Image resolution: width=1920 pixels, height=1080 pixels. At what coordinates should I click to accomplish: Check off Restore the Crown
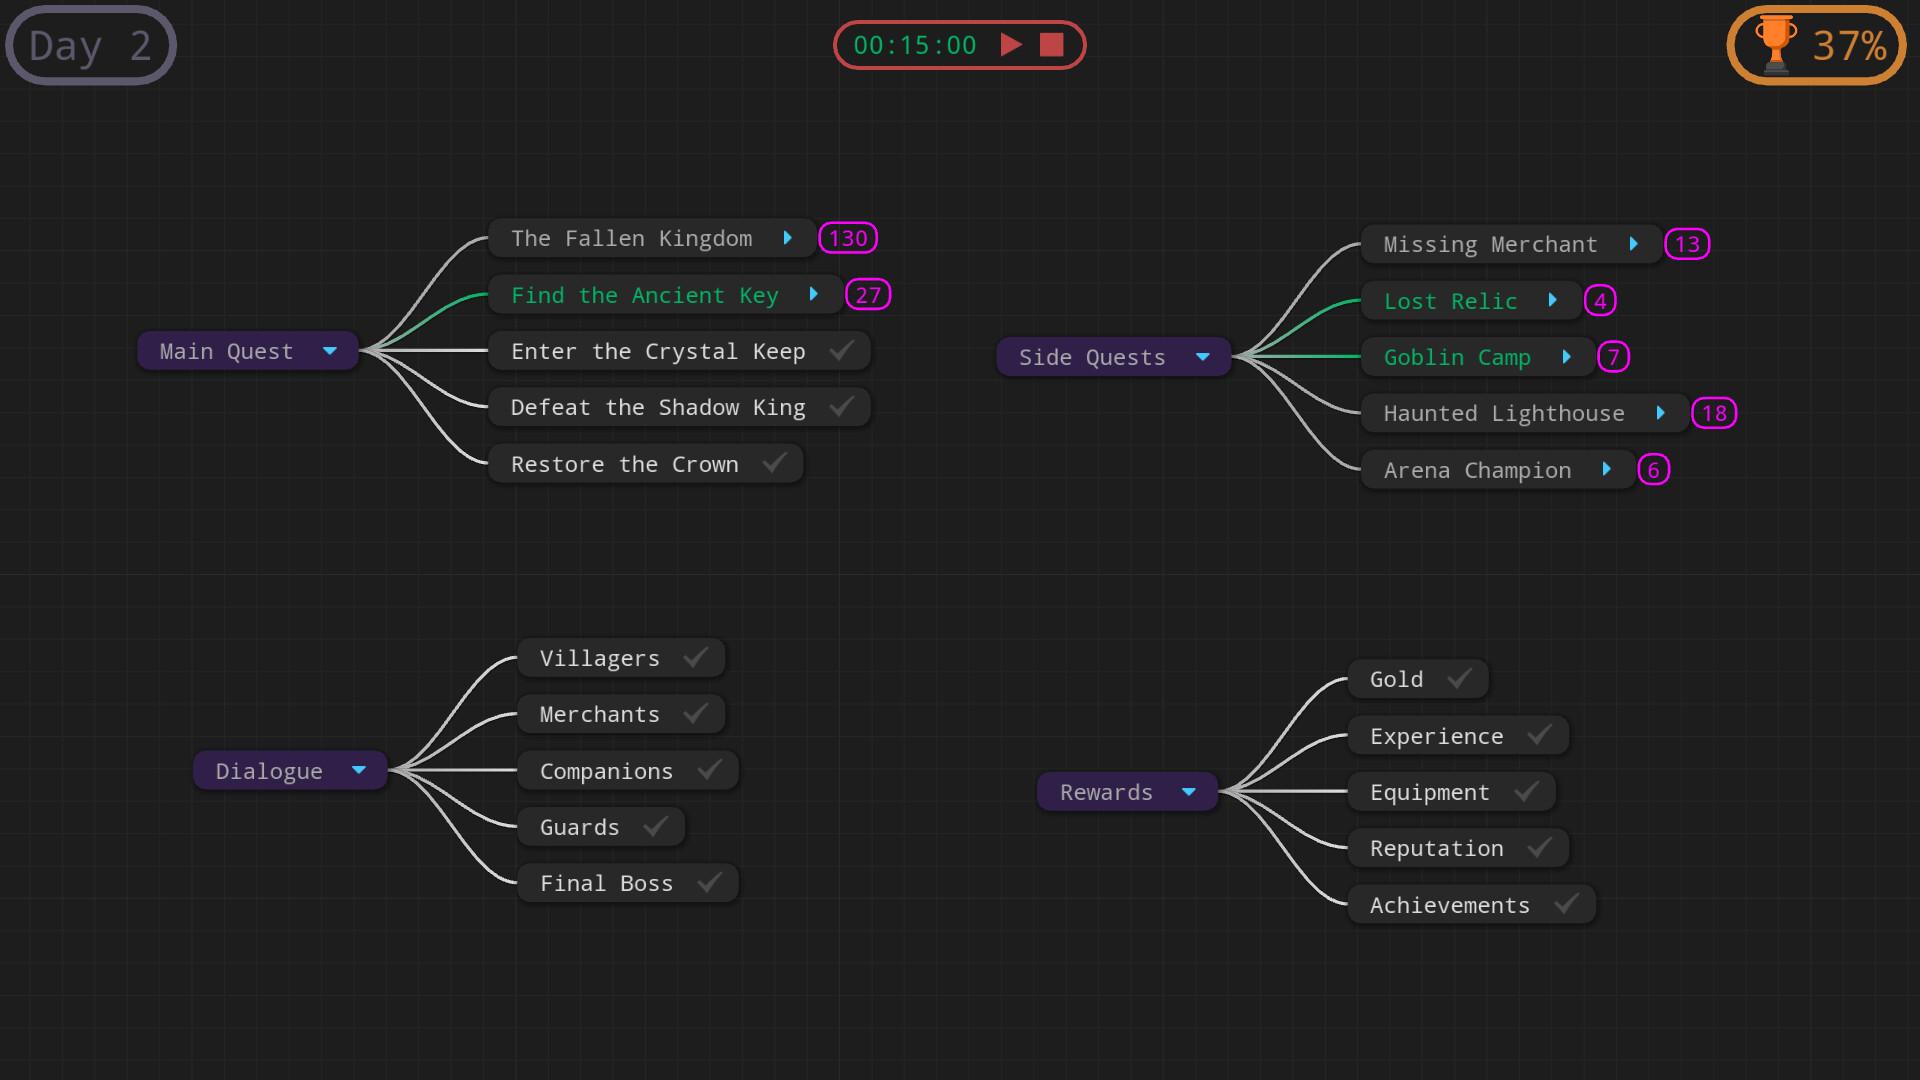[x=775, y=463]
